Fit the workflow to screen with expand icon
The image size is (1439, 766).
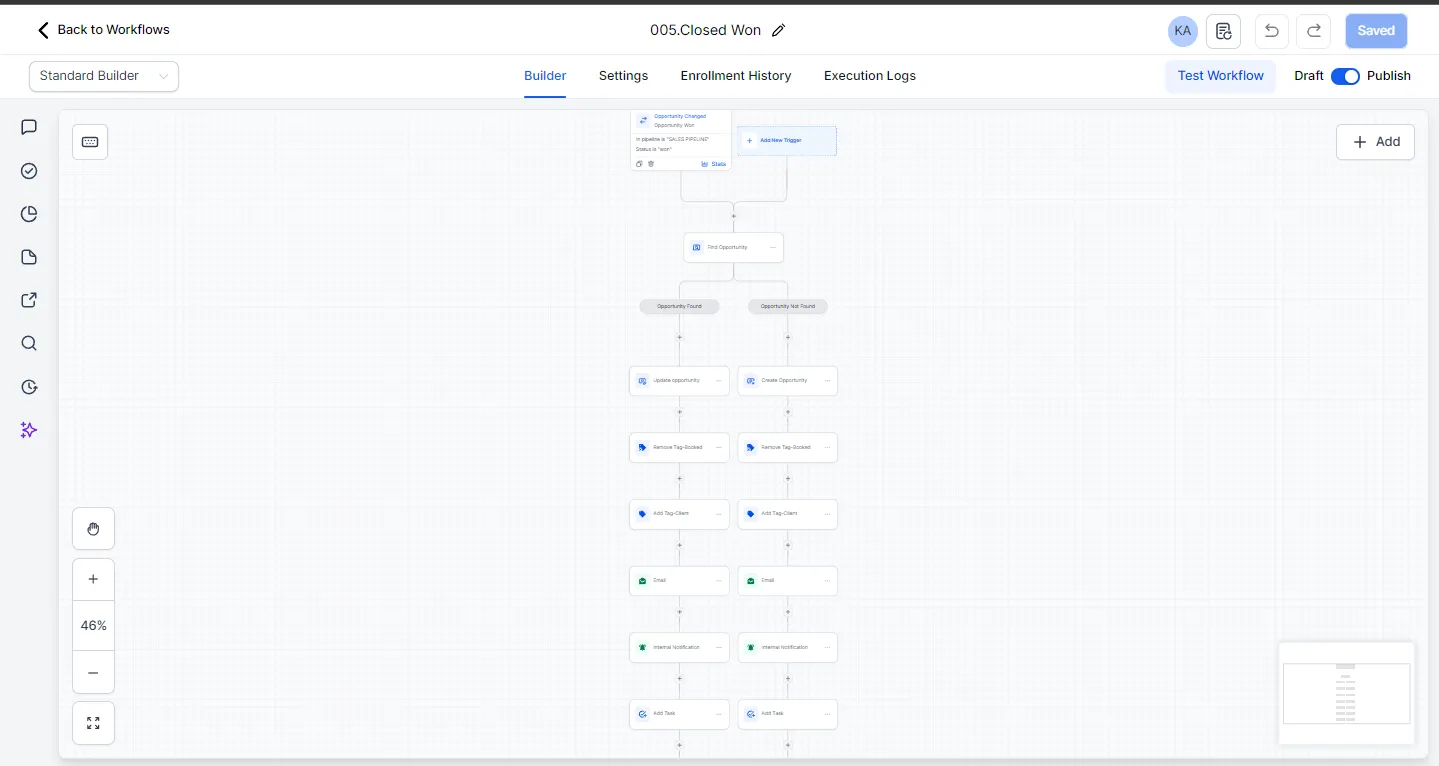[93, 722]
